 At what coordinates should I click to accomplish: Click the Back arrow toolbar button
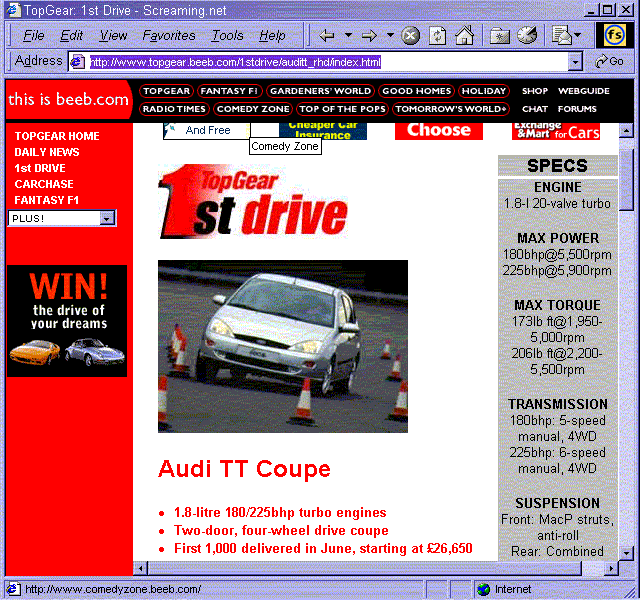327,36
